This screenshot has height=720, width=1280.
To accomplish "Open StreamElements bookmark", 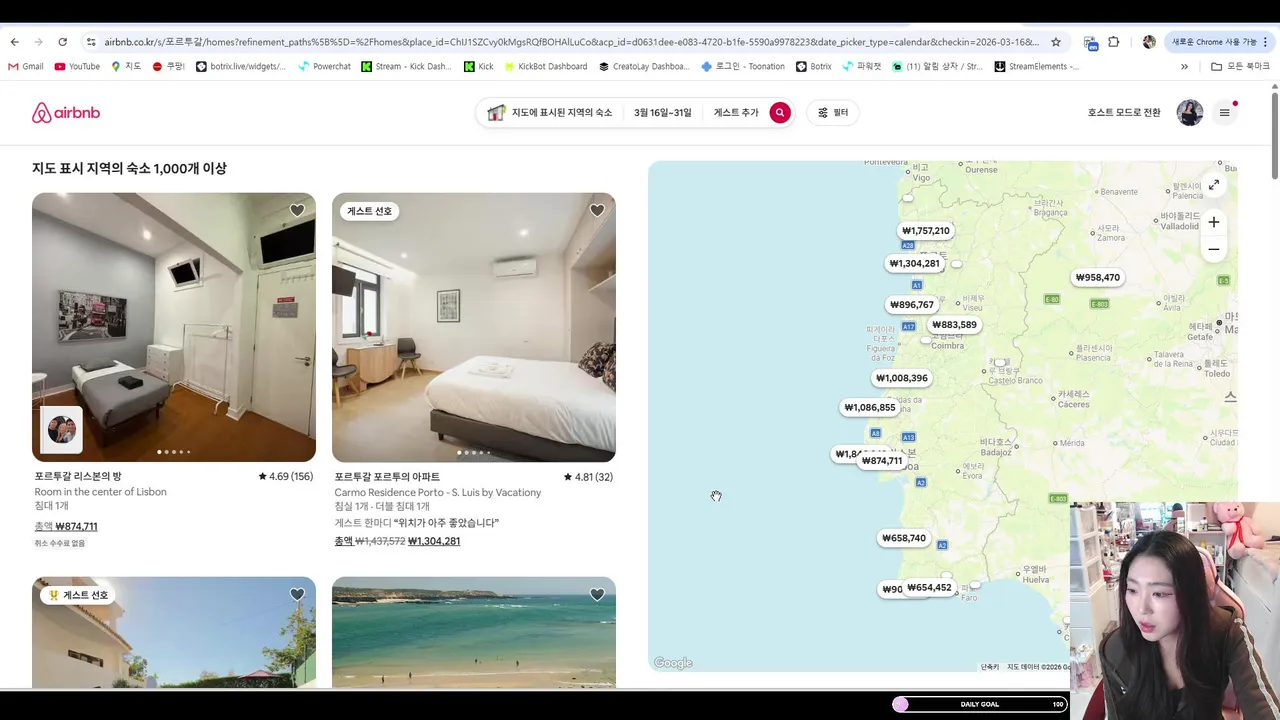I will click(1037, 67).
